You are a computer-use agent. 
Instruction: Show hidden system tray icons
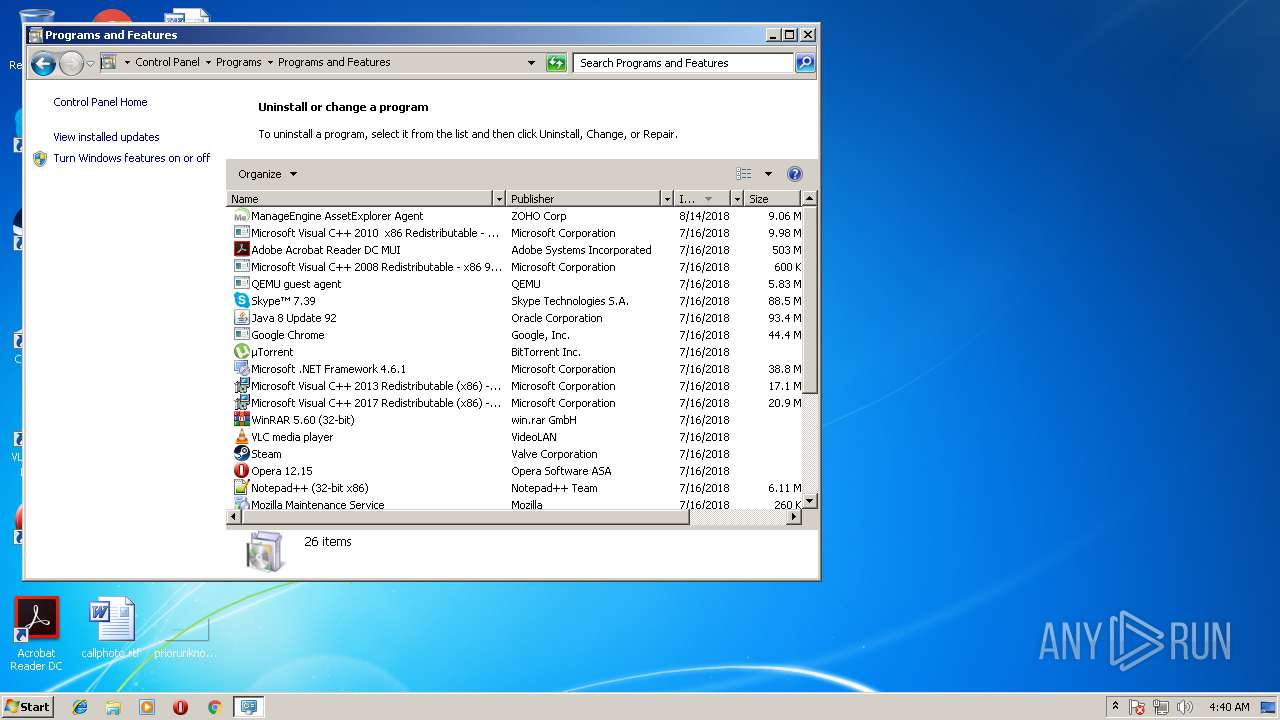1115,707
